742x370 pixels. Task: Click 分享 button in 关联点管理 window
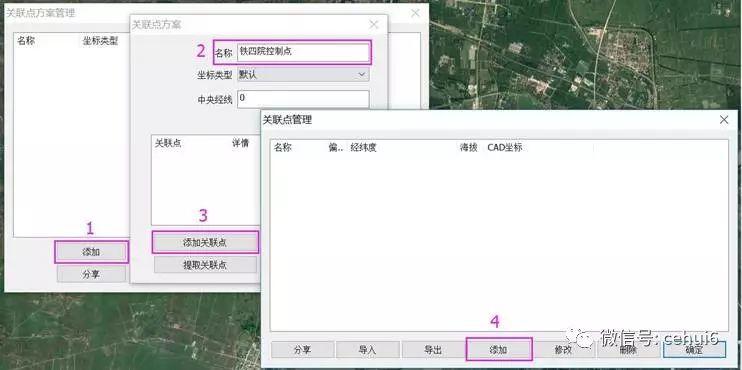[302, 350]
